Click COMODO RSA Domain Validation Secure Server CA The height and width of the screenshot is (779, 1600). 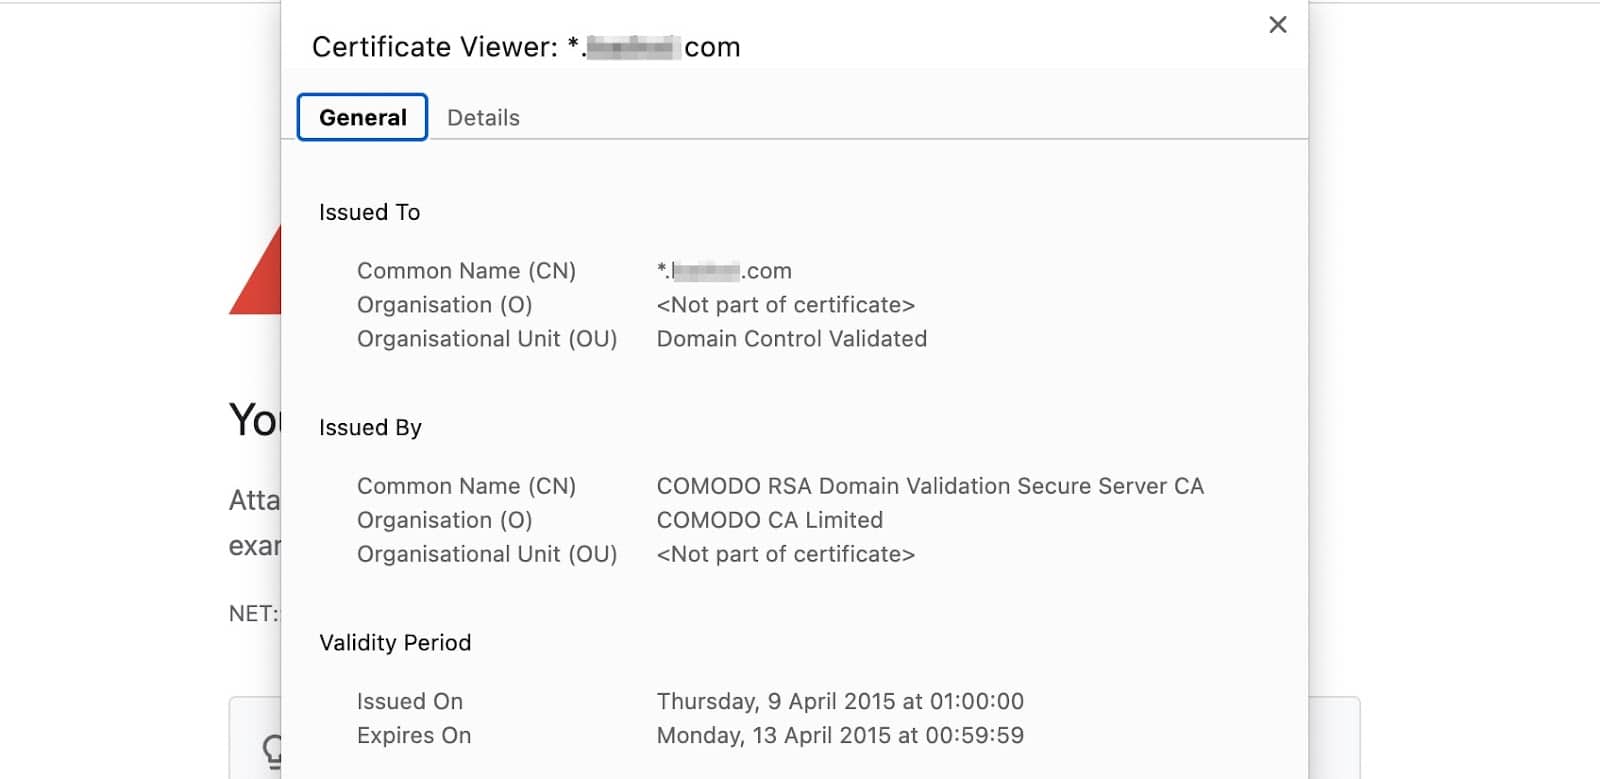pyautogui.click(x=929, y=486)
